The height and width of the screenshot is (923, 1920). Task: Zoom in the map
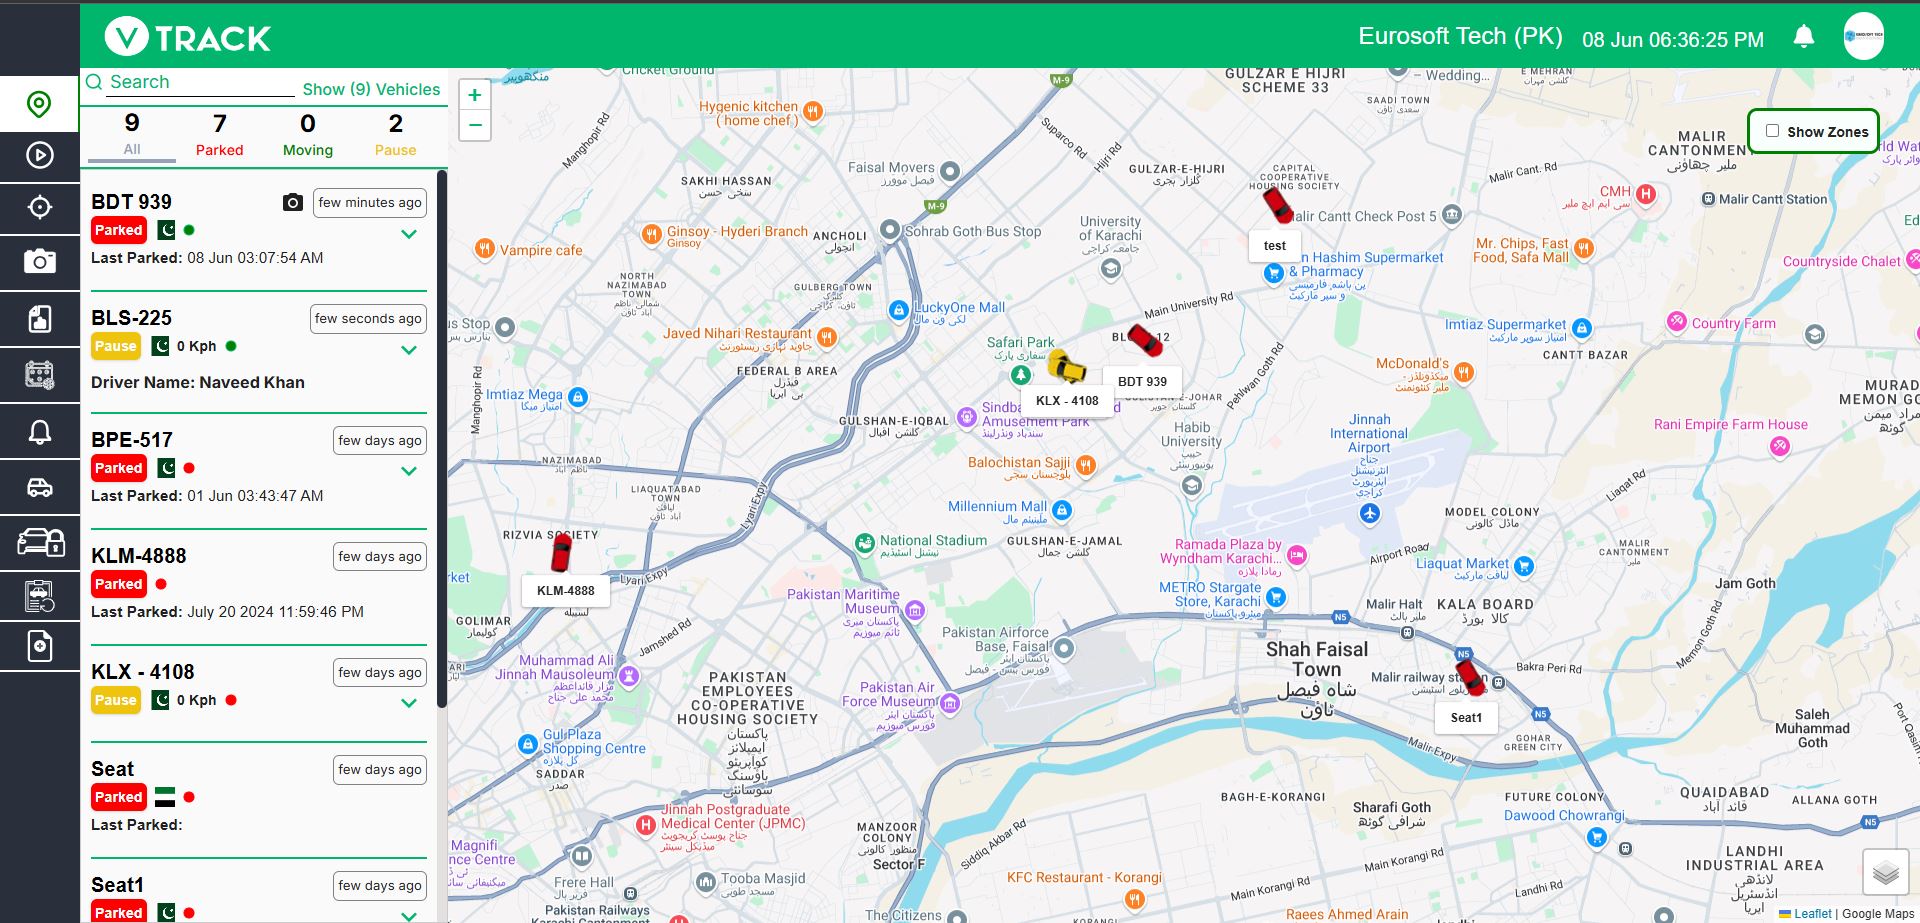click(x=475, y=95)
